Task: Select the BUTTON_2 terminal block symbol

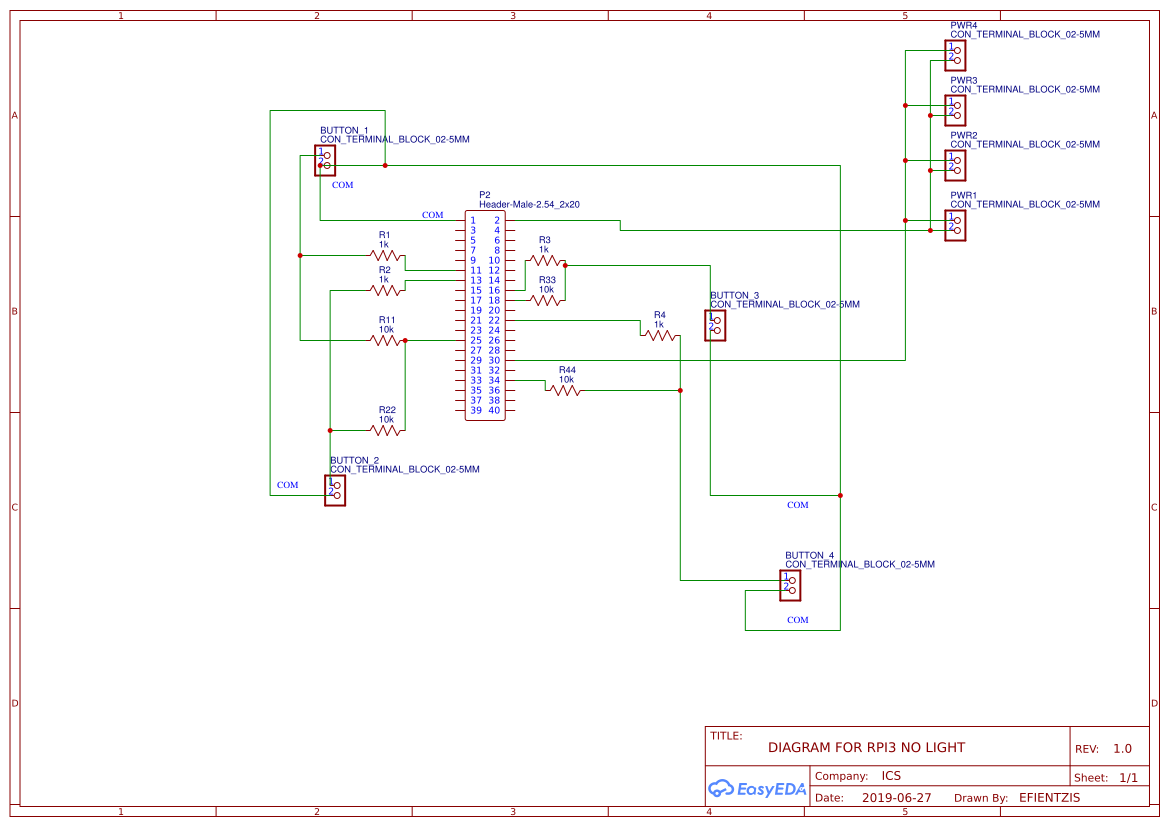Action: [x=336, y=490]
